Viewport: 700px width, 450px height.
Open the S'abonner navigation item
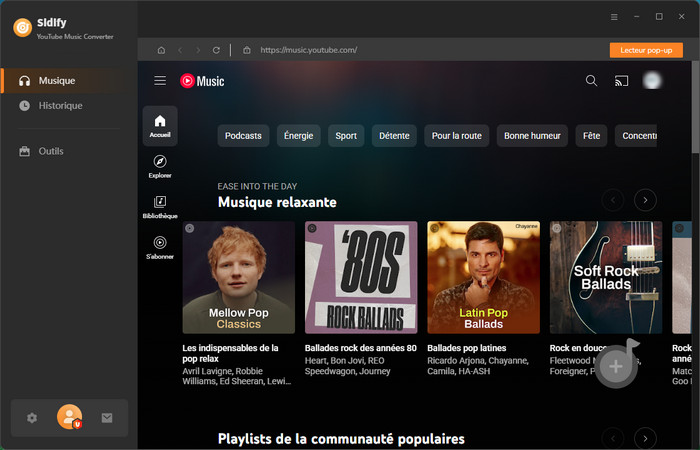click(160, 248)
